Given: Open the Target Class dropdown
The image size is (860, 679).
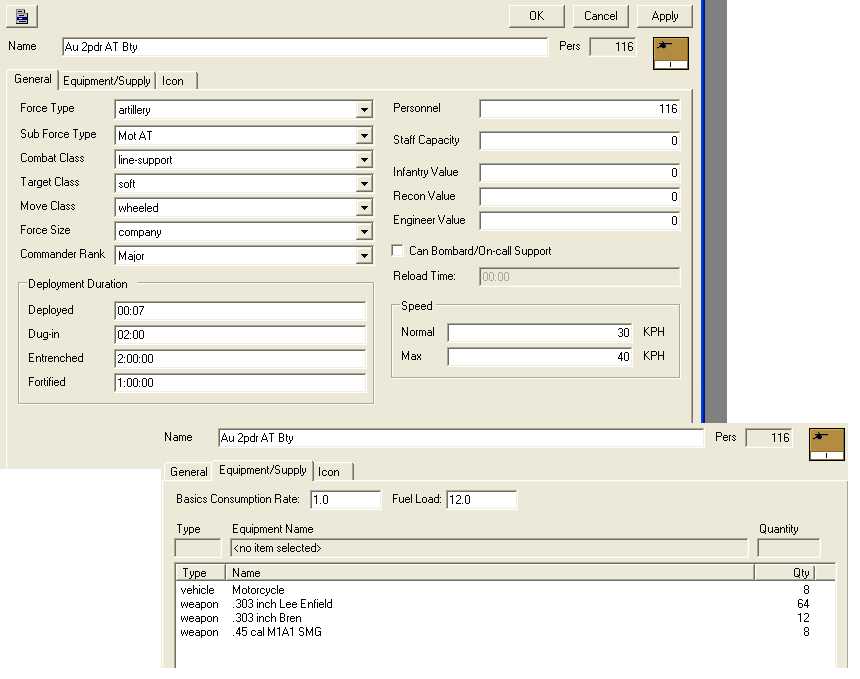Looking at the screenshot, I should (364, 184).
